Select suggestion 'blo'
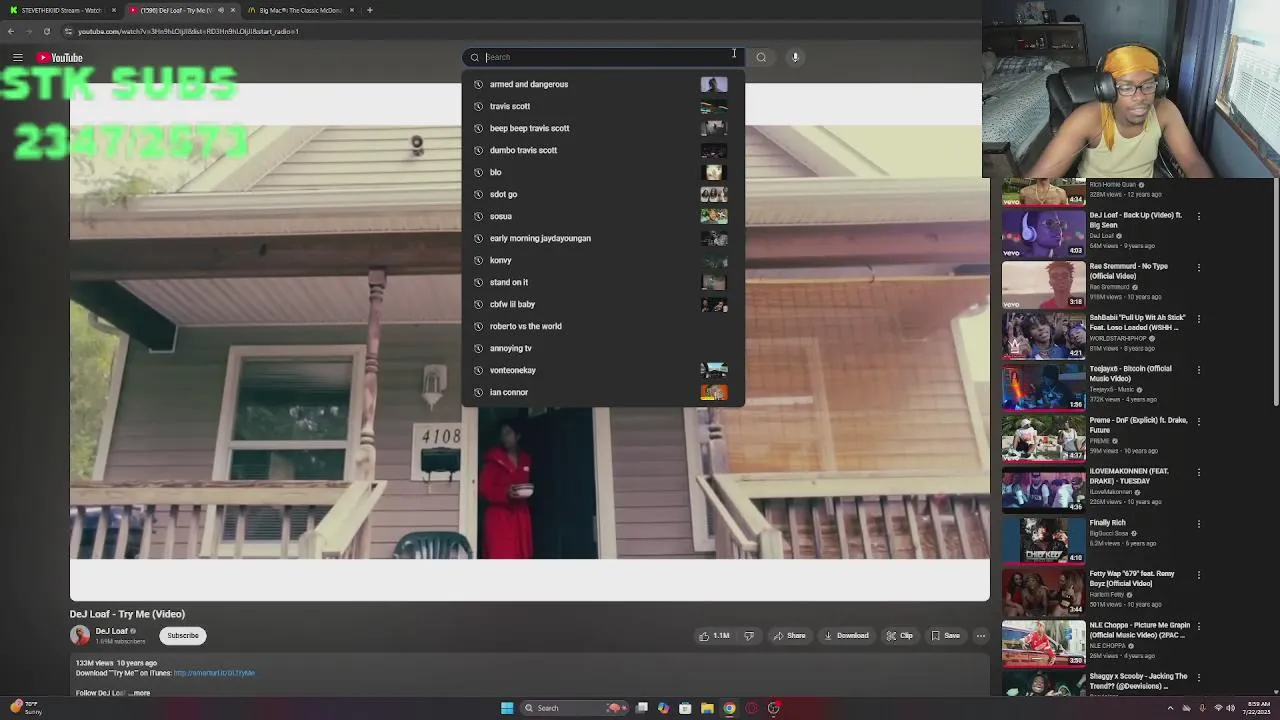1280x720 pixels. [x=603, y=172]
